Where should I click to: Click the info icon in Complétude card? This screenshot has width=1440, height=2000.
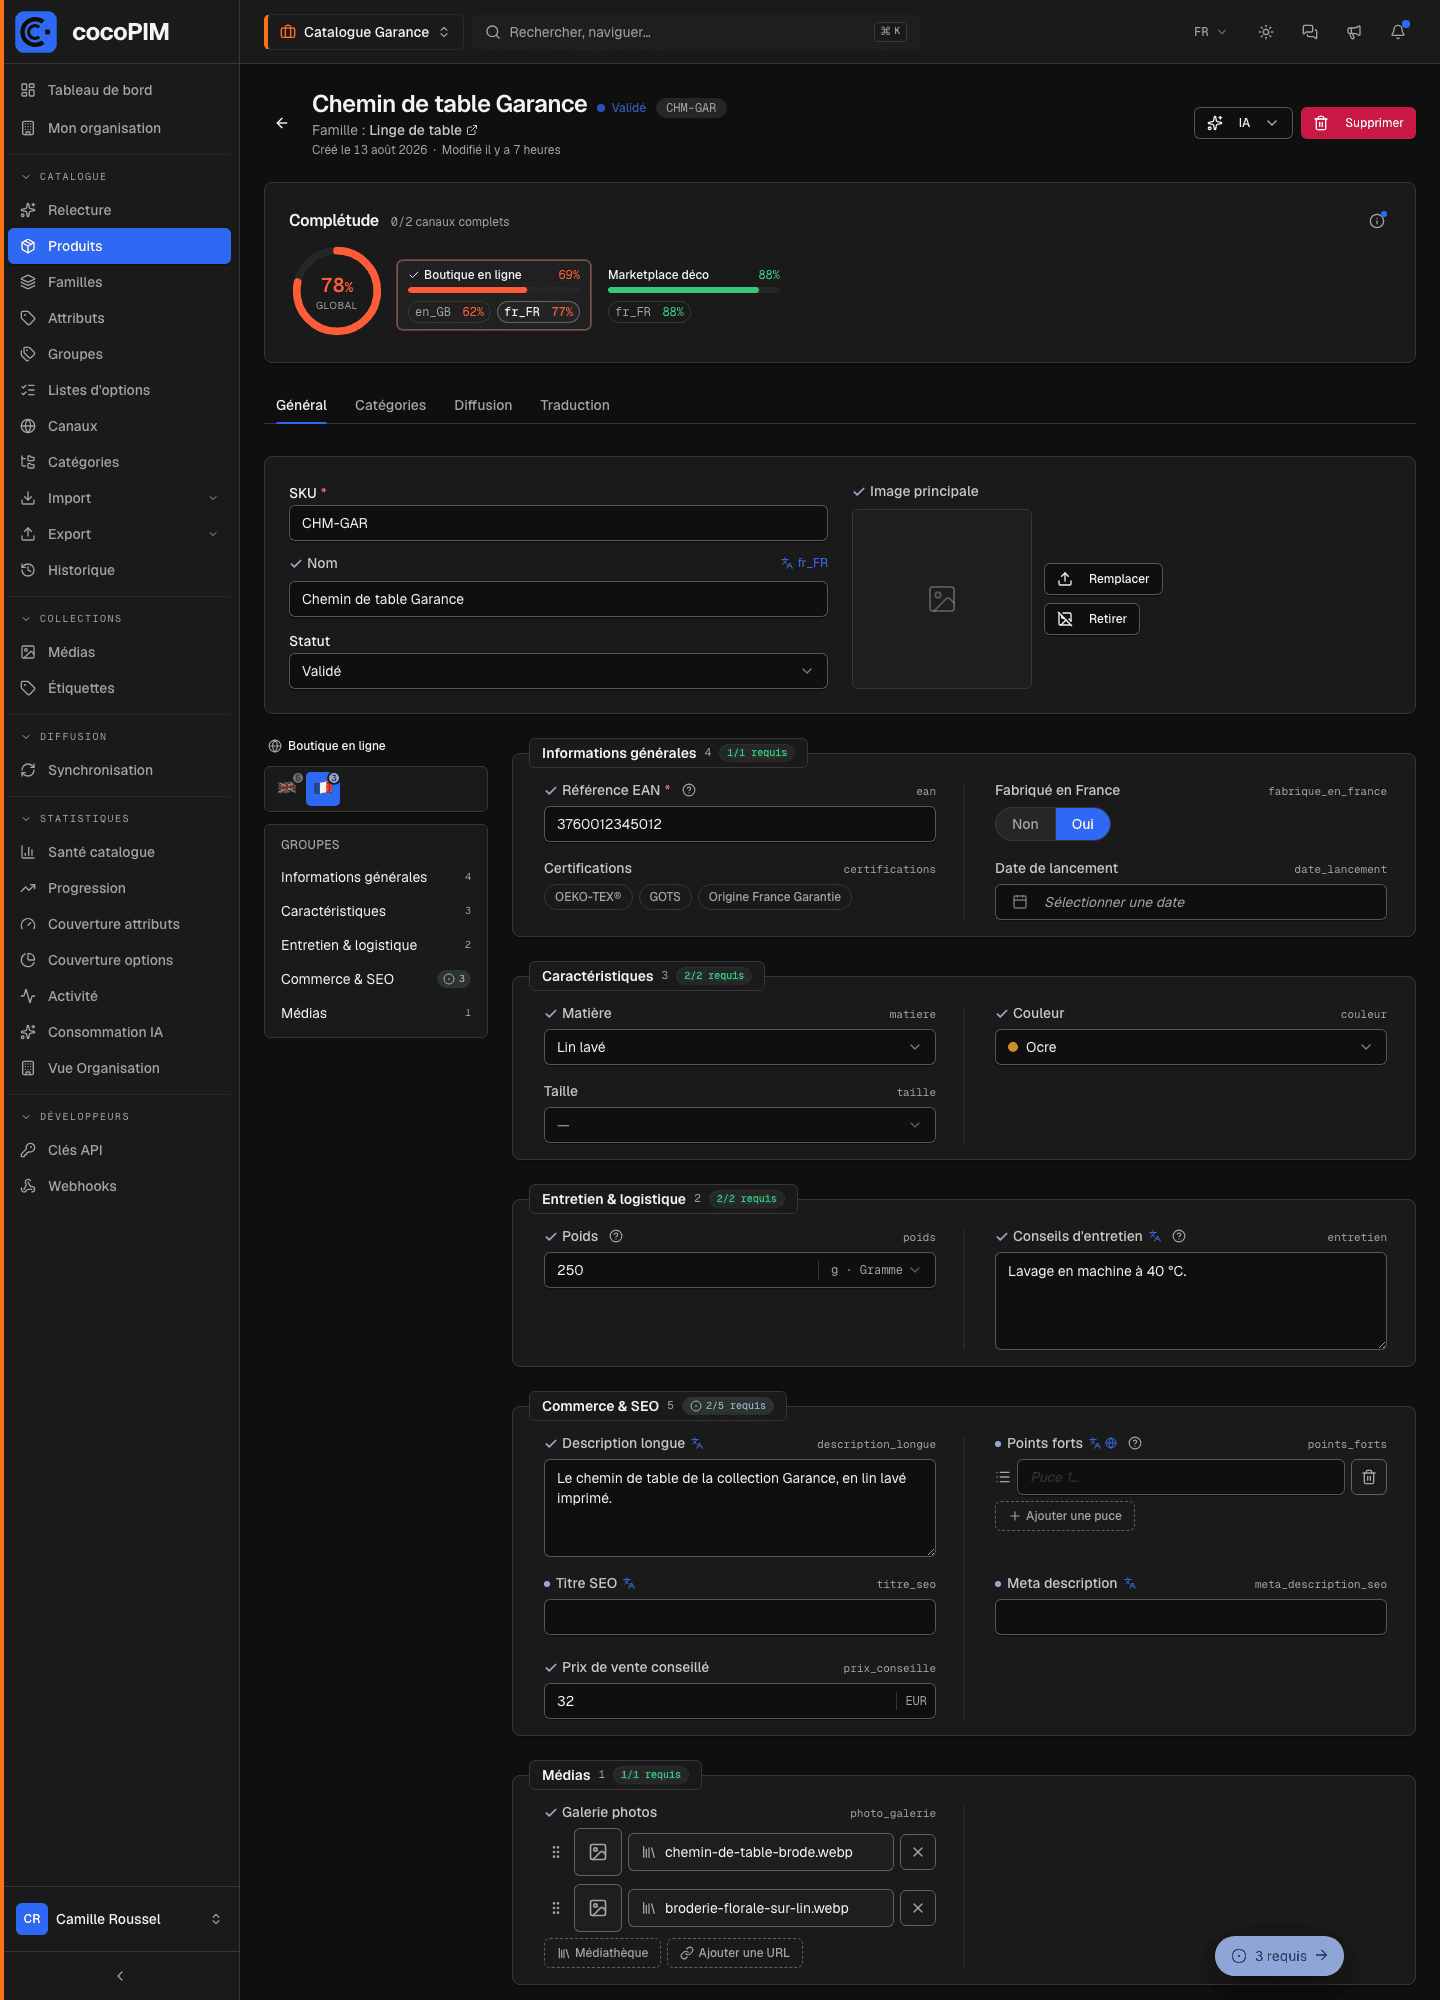pyautogui.click(x=1377, y=221)
